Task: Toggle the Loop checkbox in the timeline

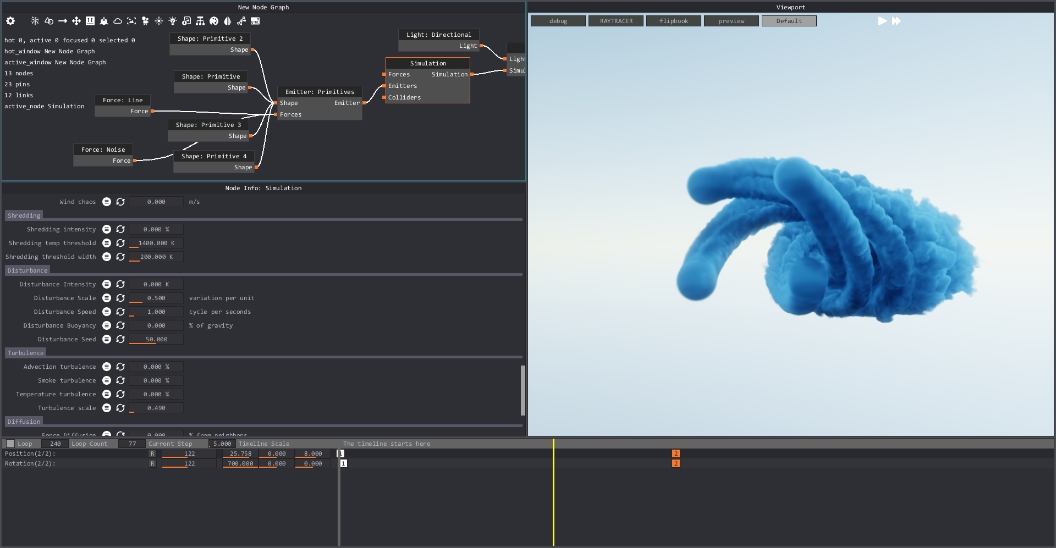Action: (11, 444)
